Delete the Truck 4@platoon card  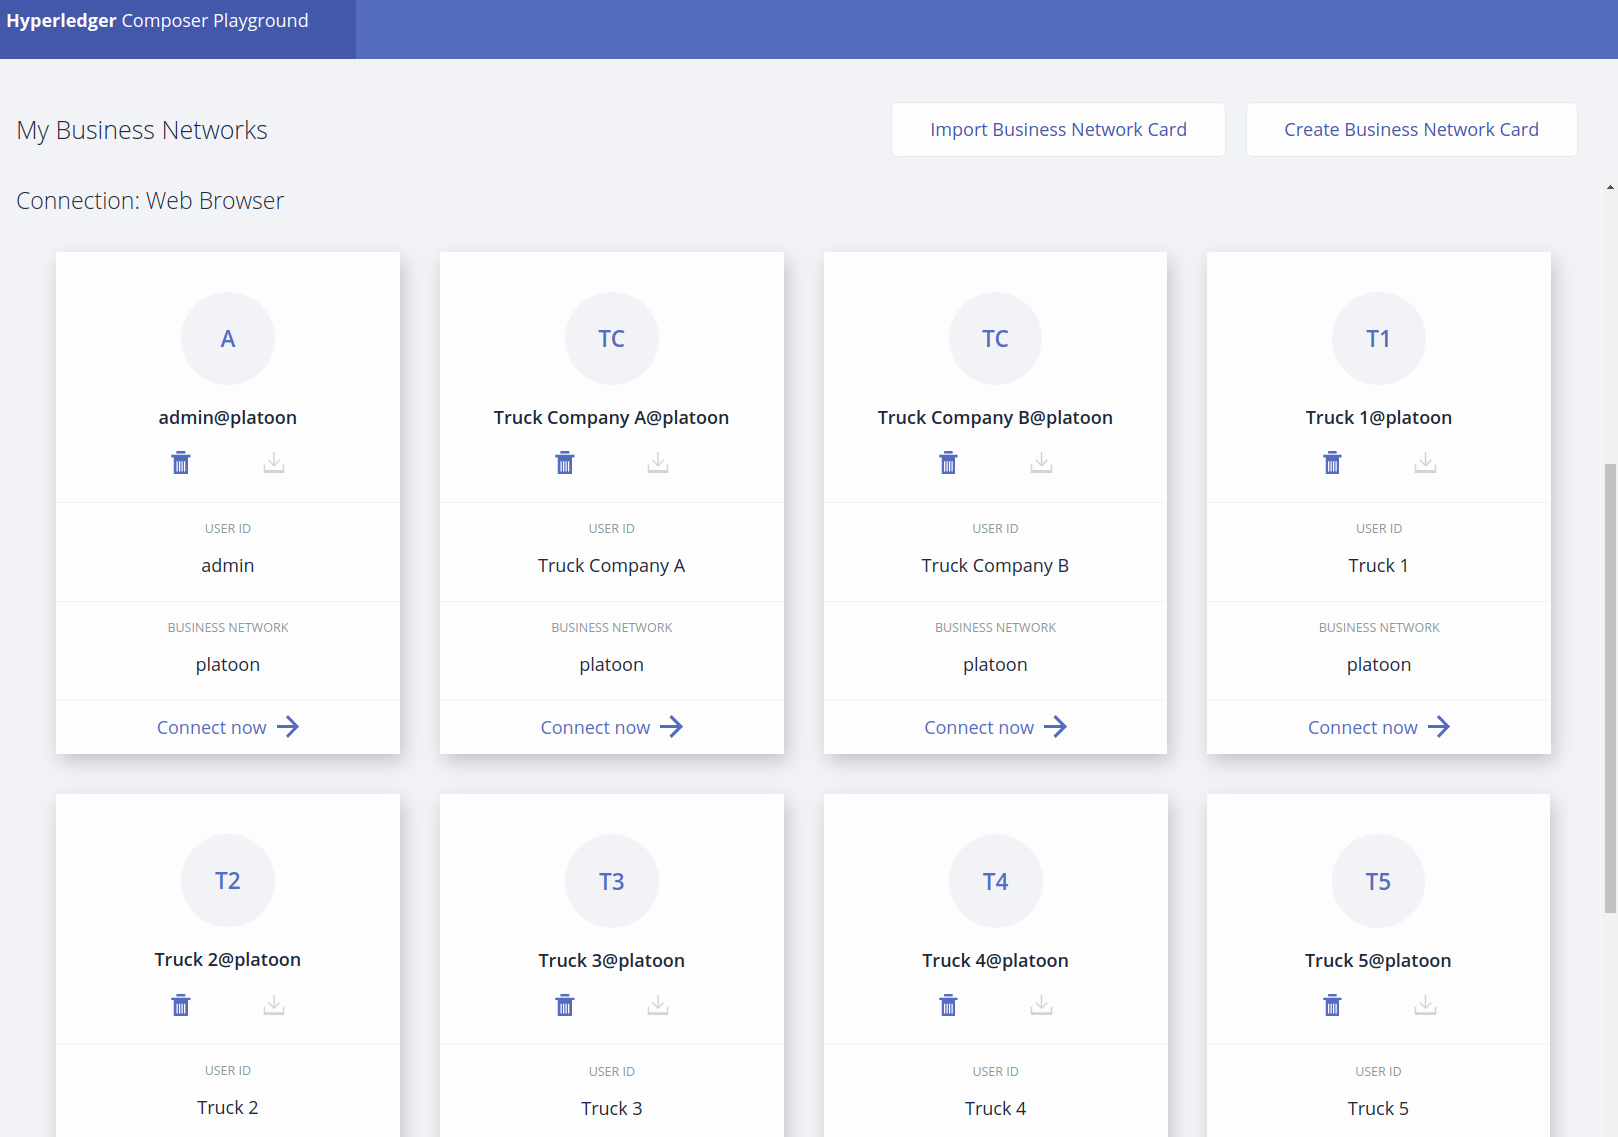click(948, 1005)
